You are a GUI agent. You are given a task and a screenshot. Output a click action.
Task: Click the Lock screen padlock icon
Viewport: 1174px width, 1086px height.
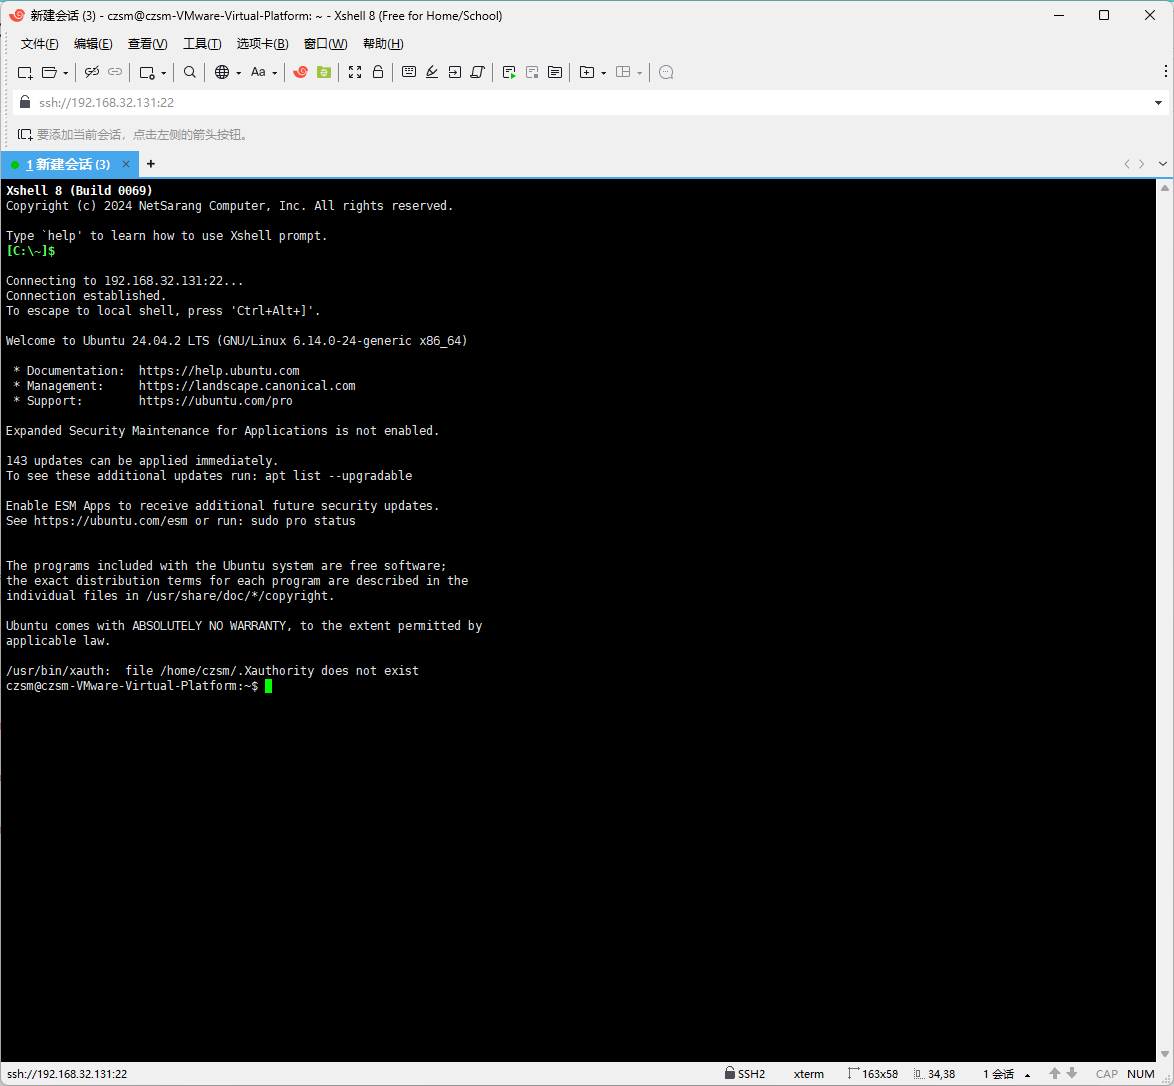coord(378,72)
